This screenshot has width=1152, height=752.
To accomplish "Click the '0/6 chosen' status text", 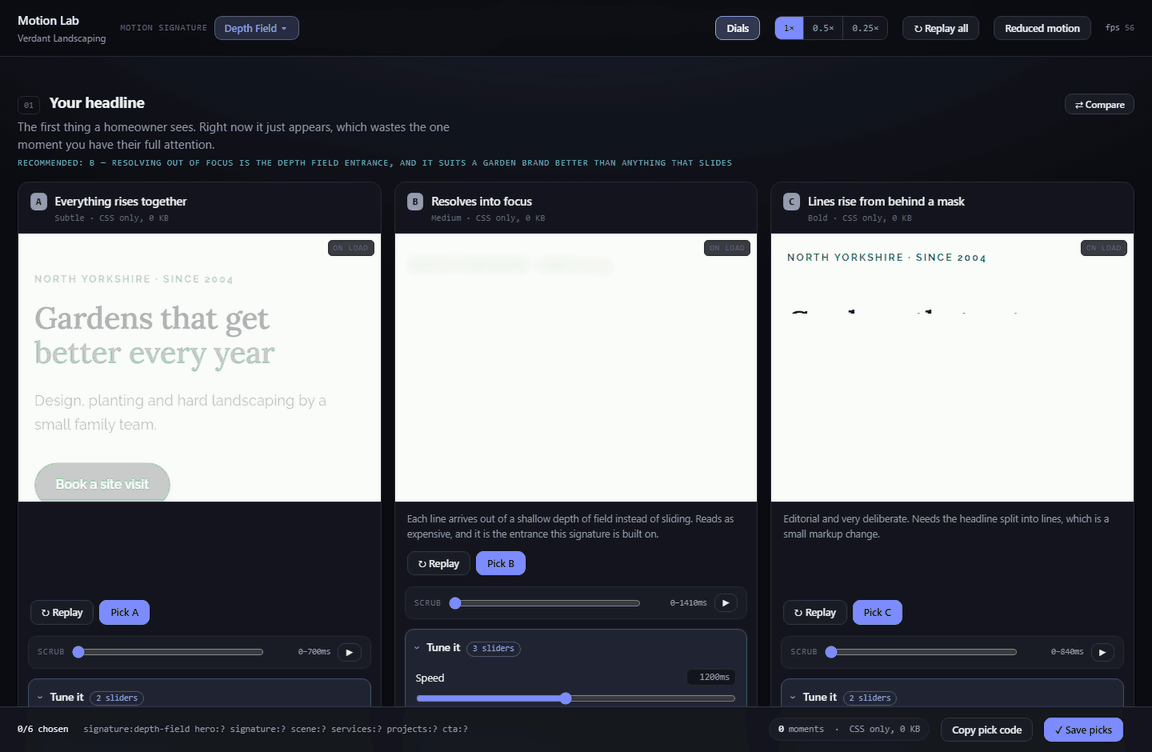I will (43, 729).
